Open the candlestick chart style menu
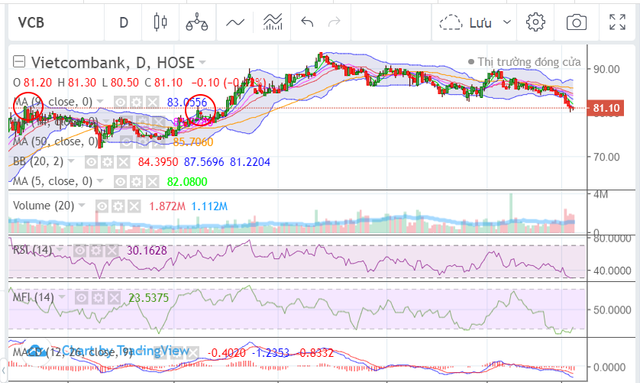The height and width of the screenshot is (383, 640). 160,22
